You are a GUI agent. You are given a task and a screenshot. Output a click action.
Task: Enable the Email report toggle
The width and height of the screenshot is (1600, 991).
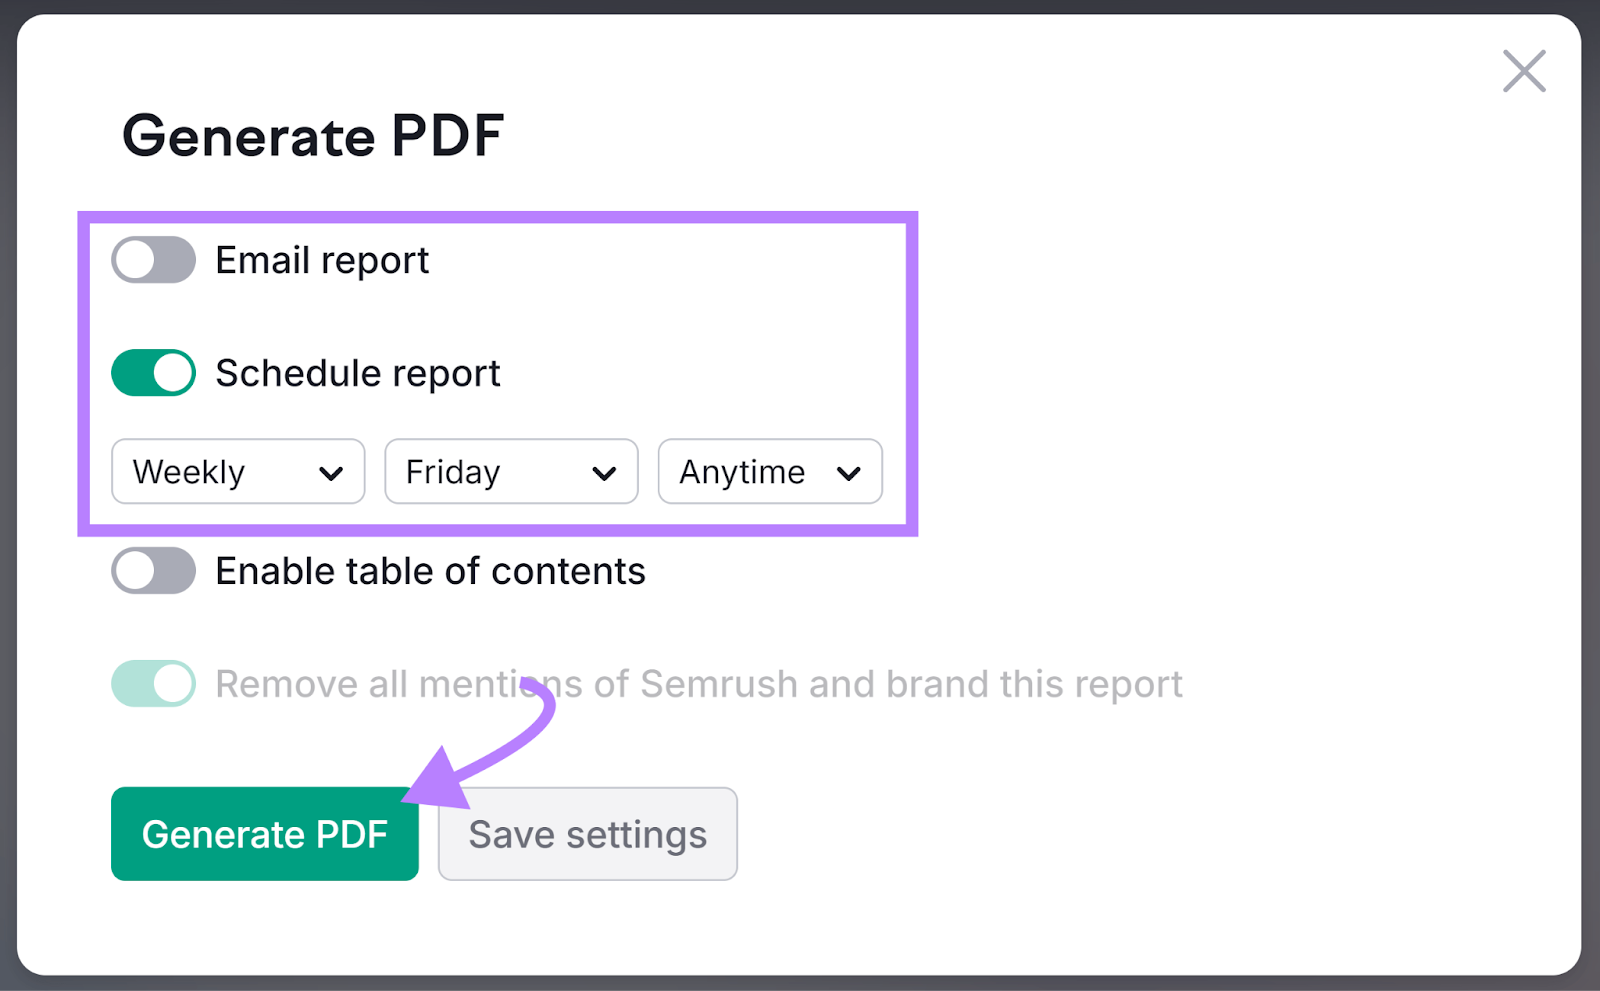tap(152, 261)
